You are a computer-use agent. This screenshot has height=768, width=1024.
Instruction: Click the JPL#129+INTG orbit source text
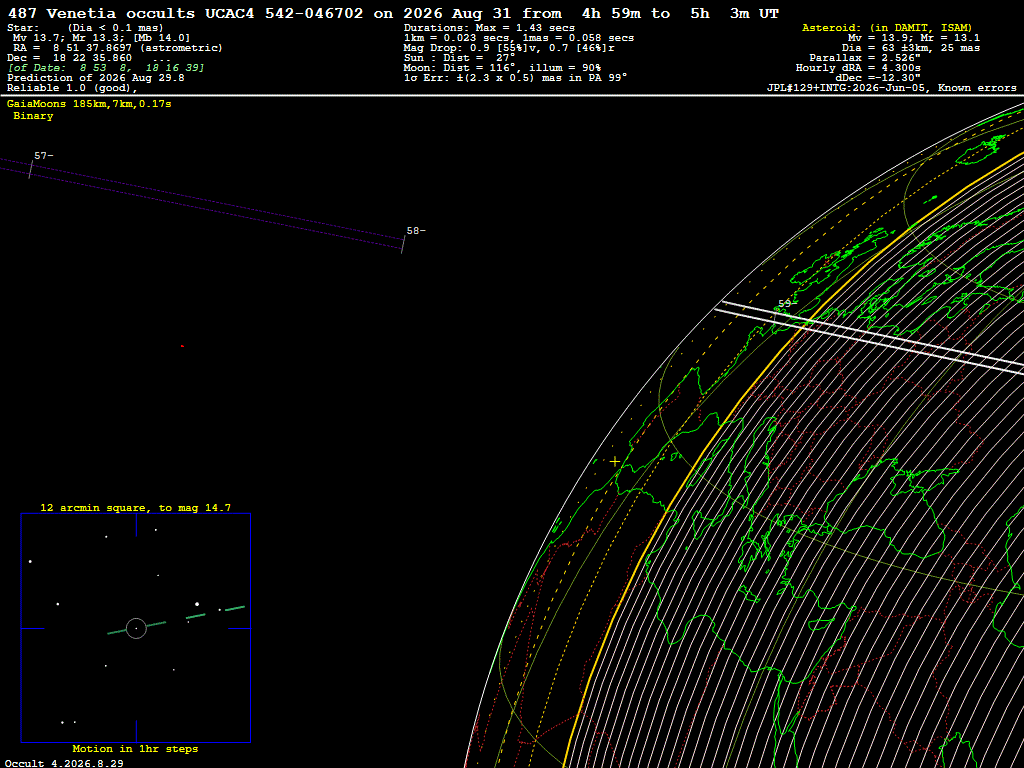point(891,88)
